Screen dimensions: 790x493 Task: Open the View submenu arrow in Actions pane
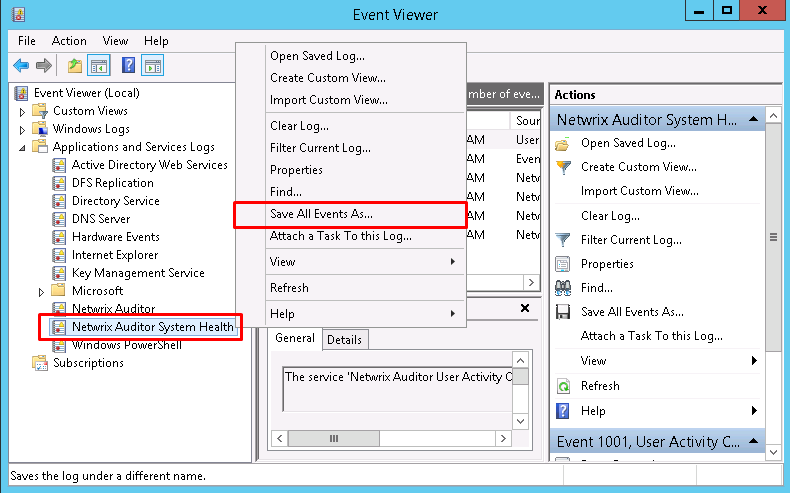(x=754, y=361)
